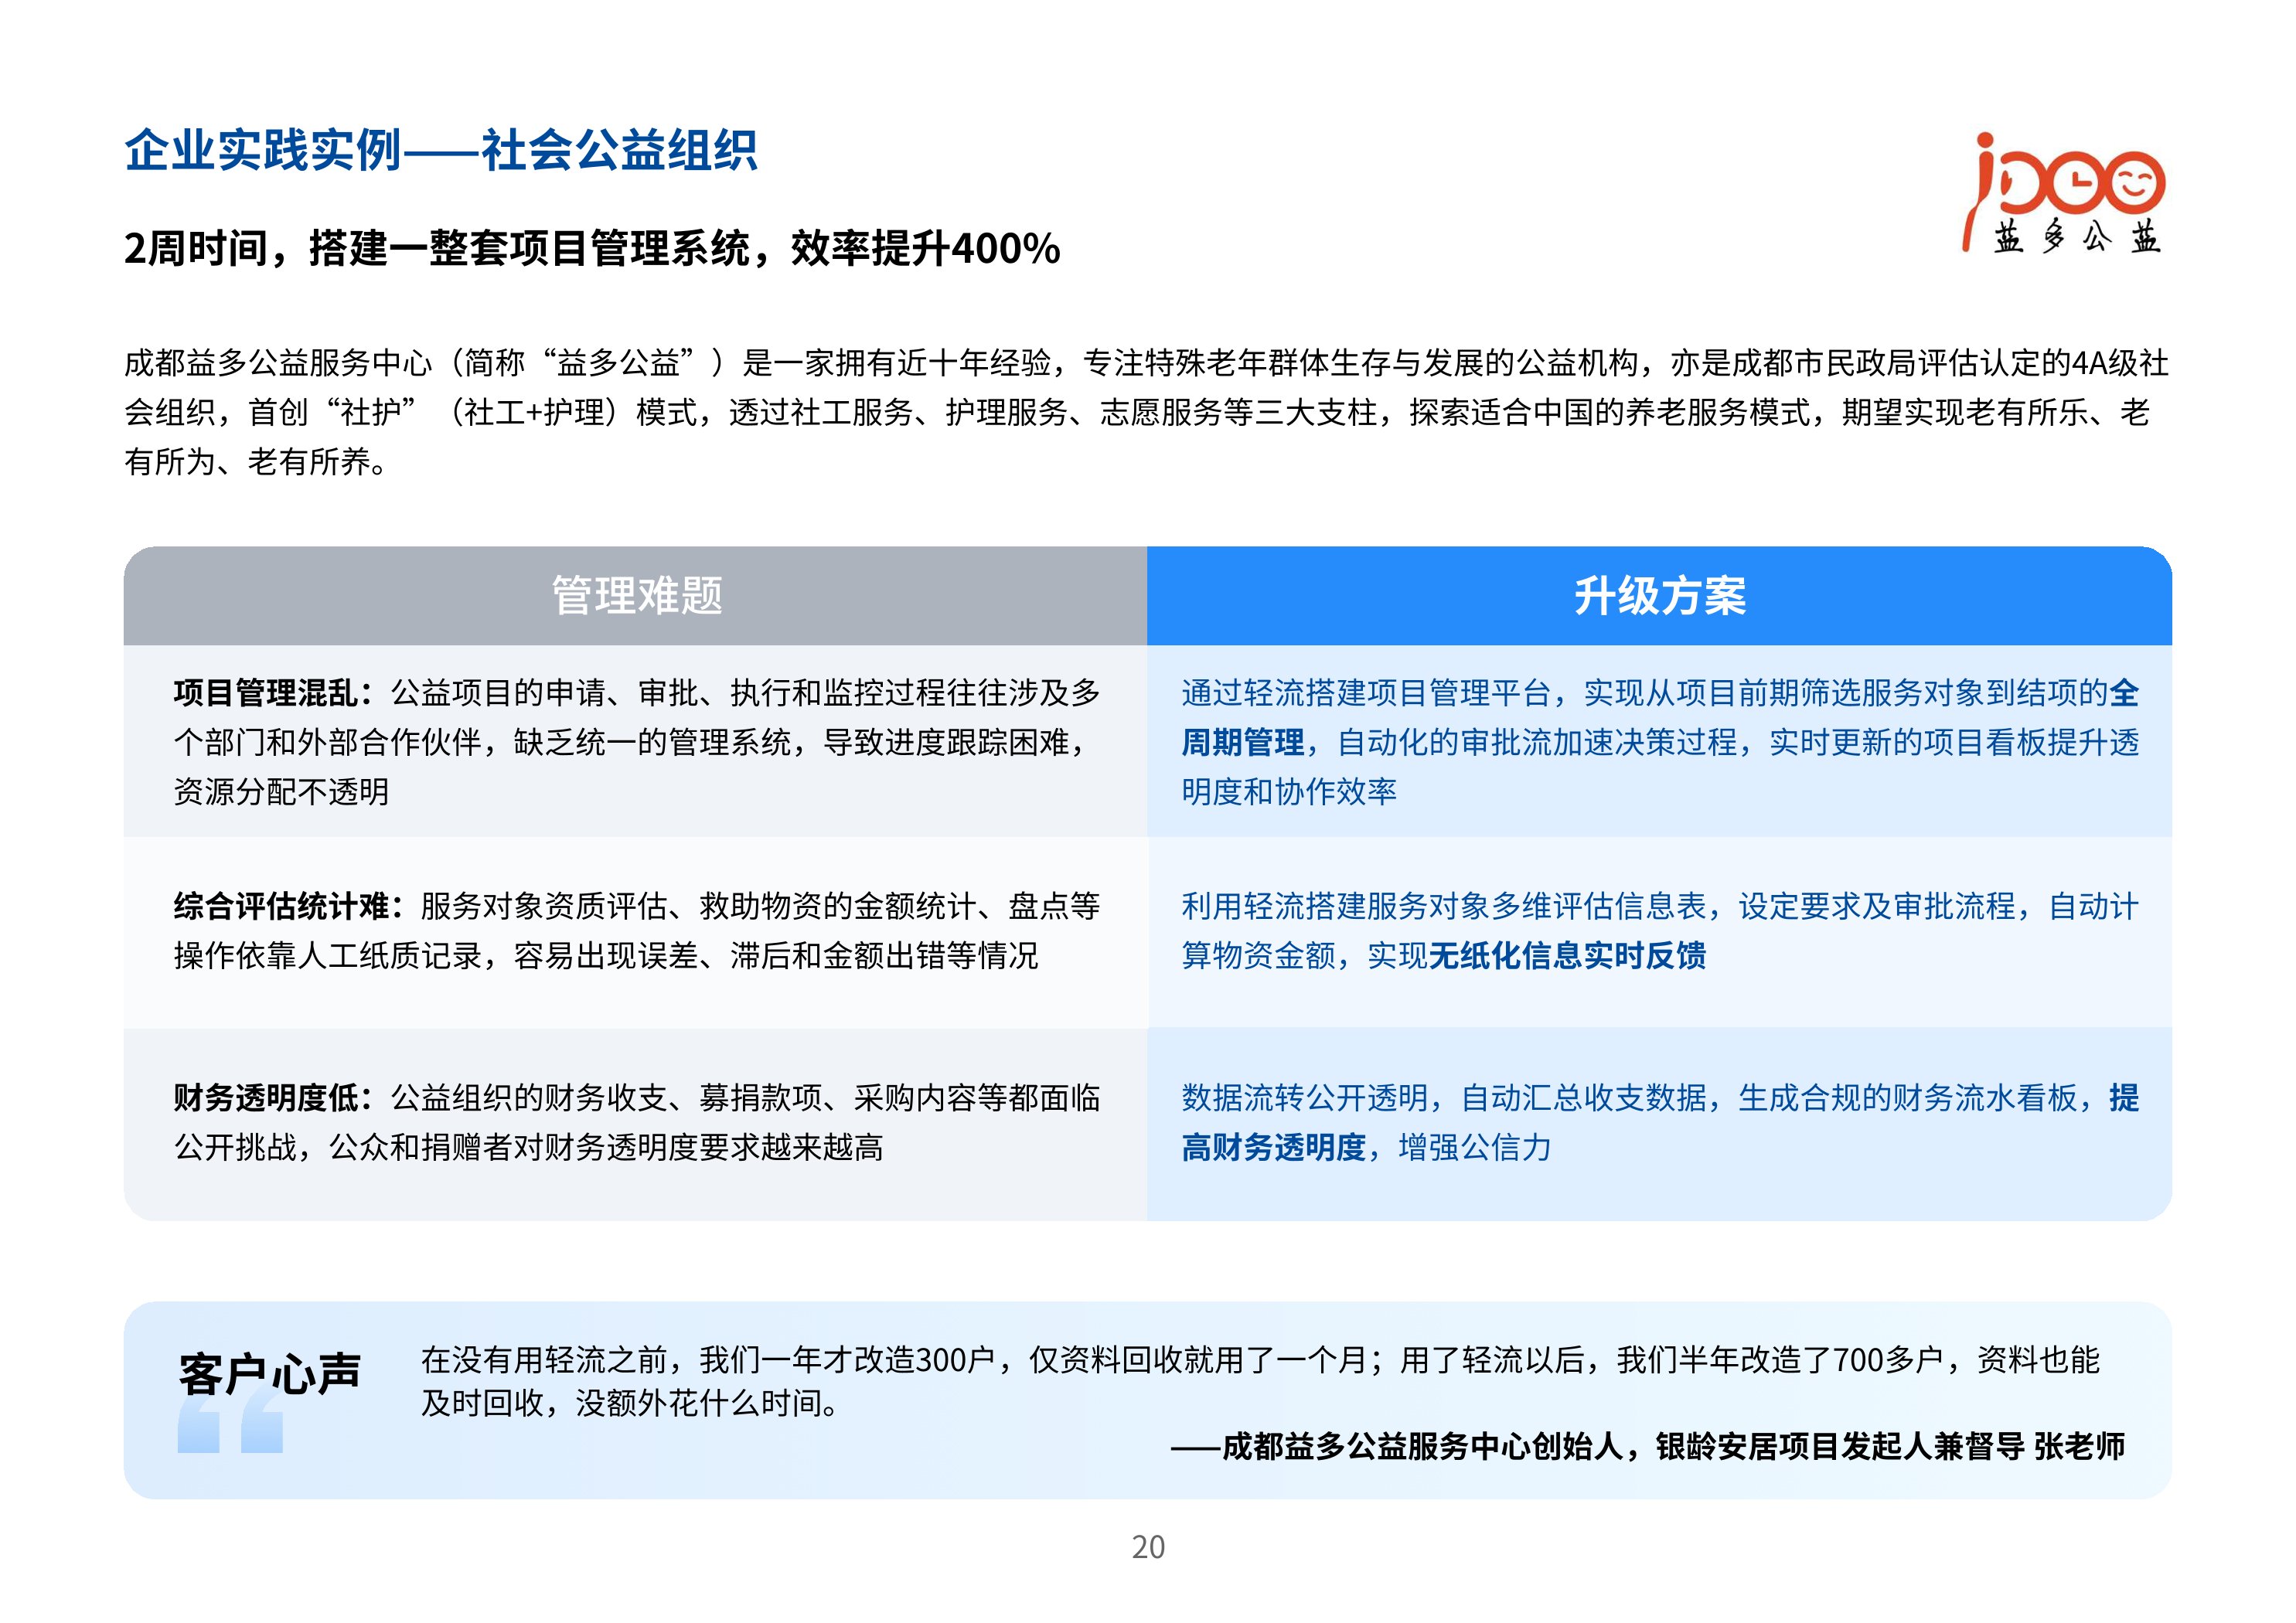The height and width of the screenshot is (1623, 2296).
Task: Click the 客户心声 heading
Action: tap(270, 1374)
